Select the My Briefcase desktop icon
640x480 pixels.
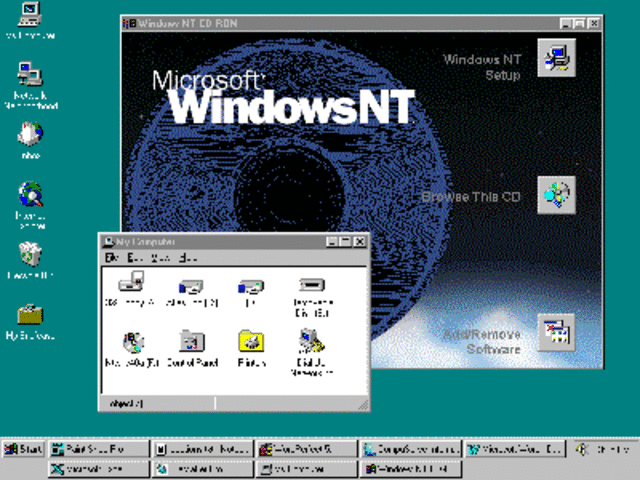click(30, 314)
